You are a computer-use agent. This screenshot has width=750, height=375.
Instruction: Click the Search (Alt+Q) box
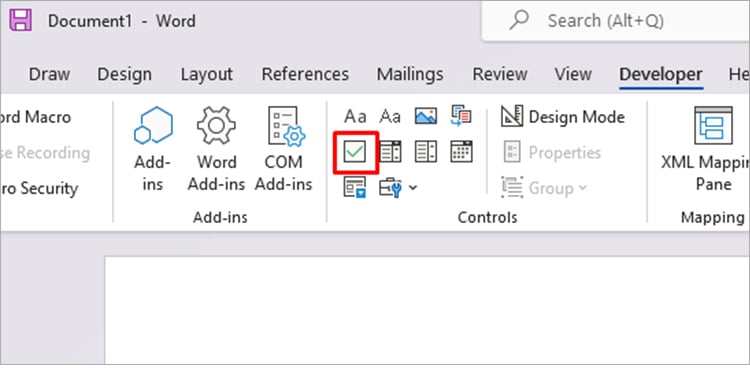[616, 21]
